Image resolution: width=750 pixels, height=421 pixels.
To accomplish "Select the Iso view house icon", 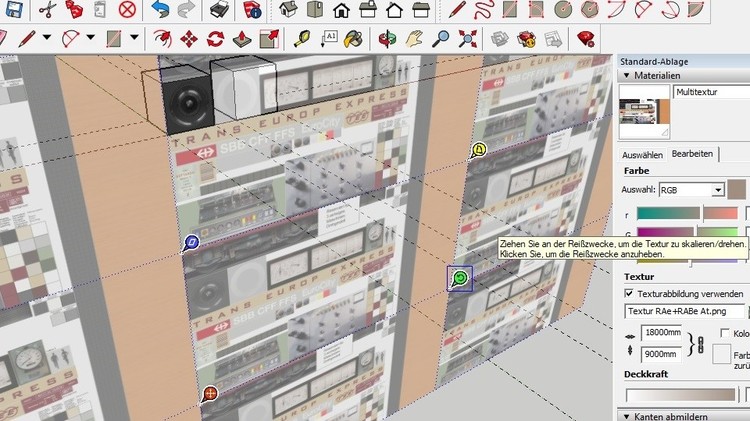I will click(x=288, y=9).
